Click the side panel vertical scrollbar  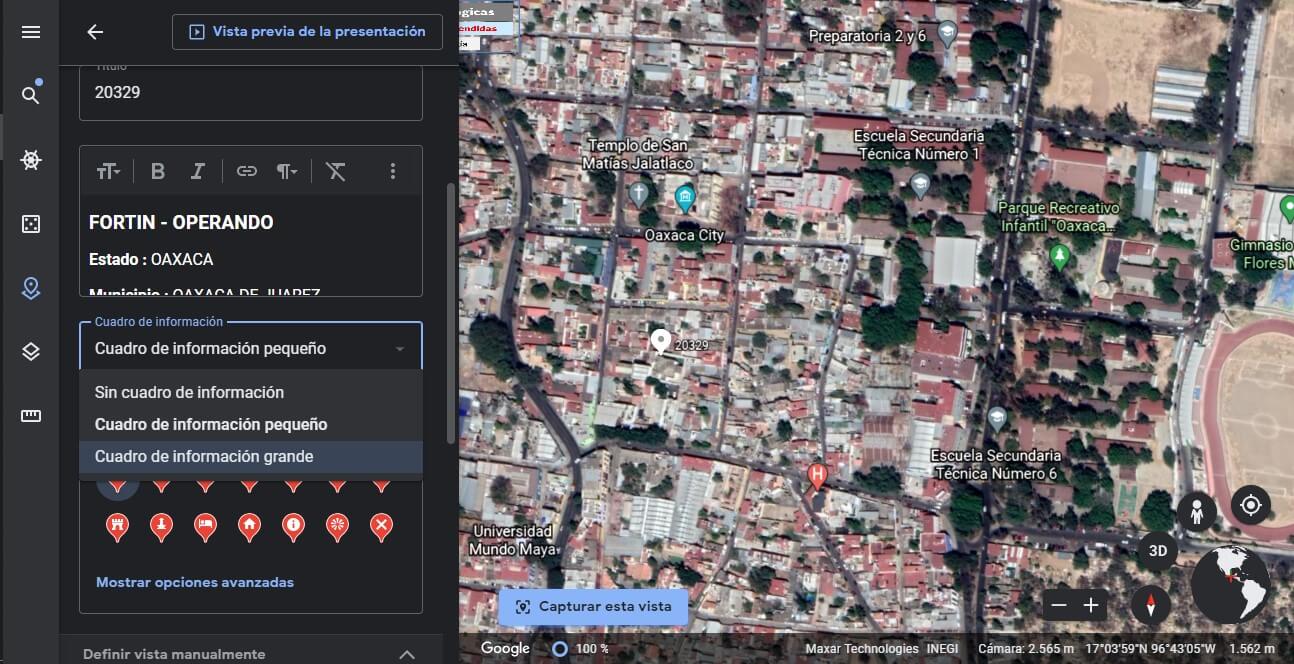(450, 313)
